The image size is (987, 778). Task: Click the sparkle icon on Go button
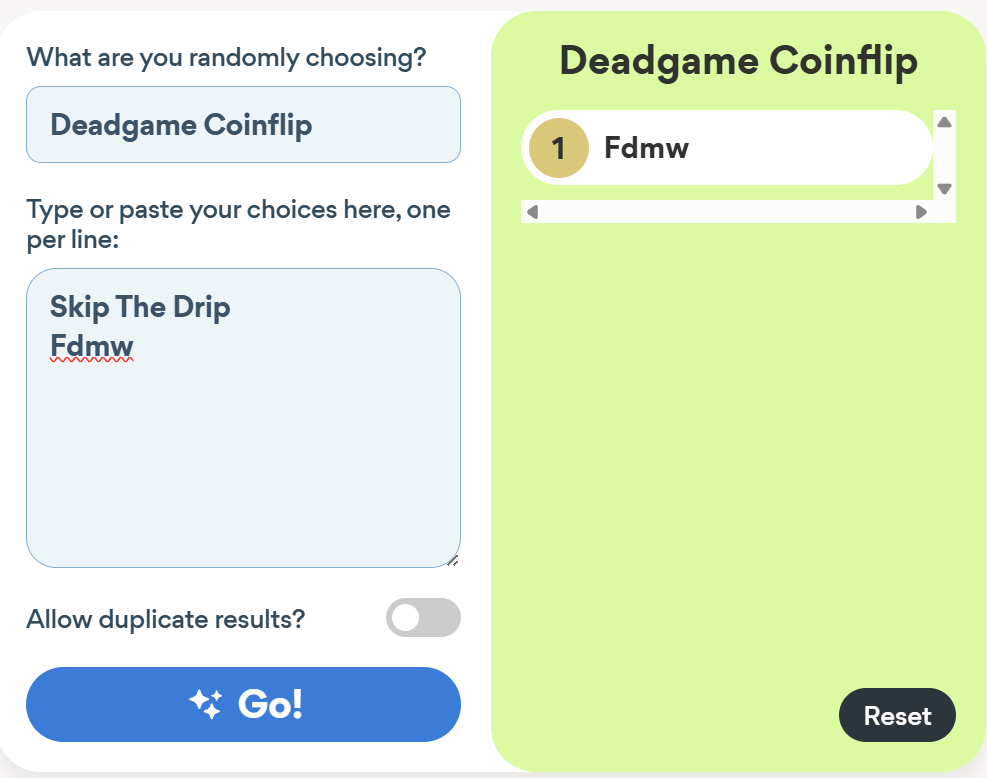point(206,704)
